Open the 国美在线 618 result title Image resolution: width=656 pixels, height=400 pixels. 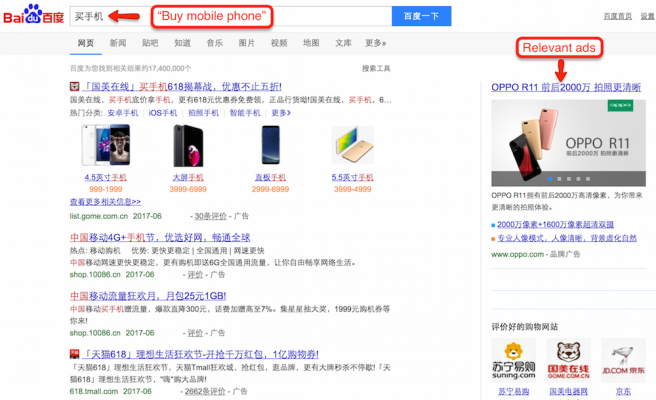pos(182,87)
